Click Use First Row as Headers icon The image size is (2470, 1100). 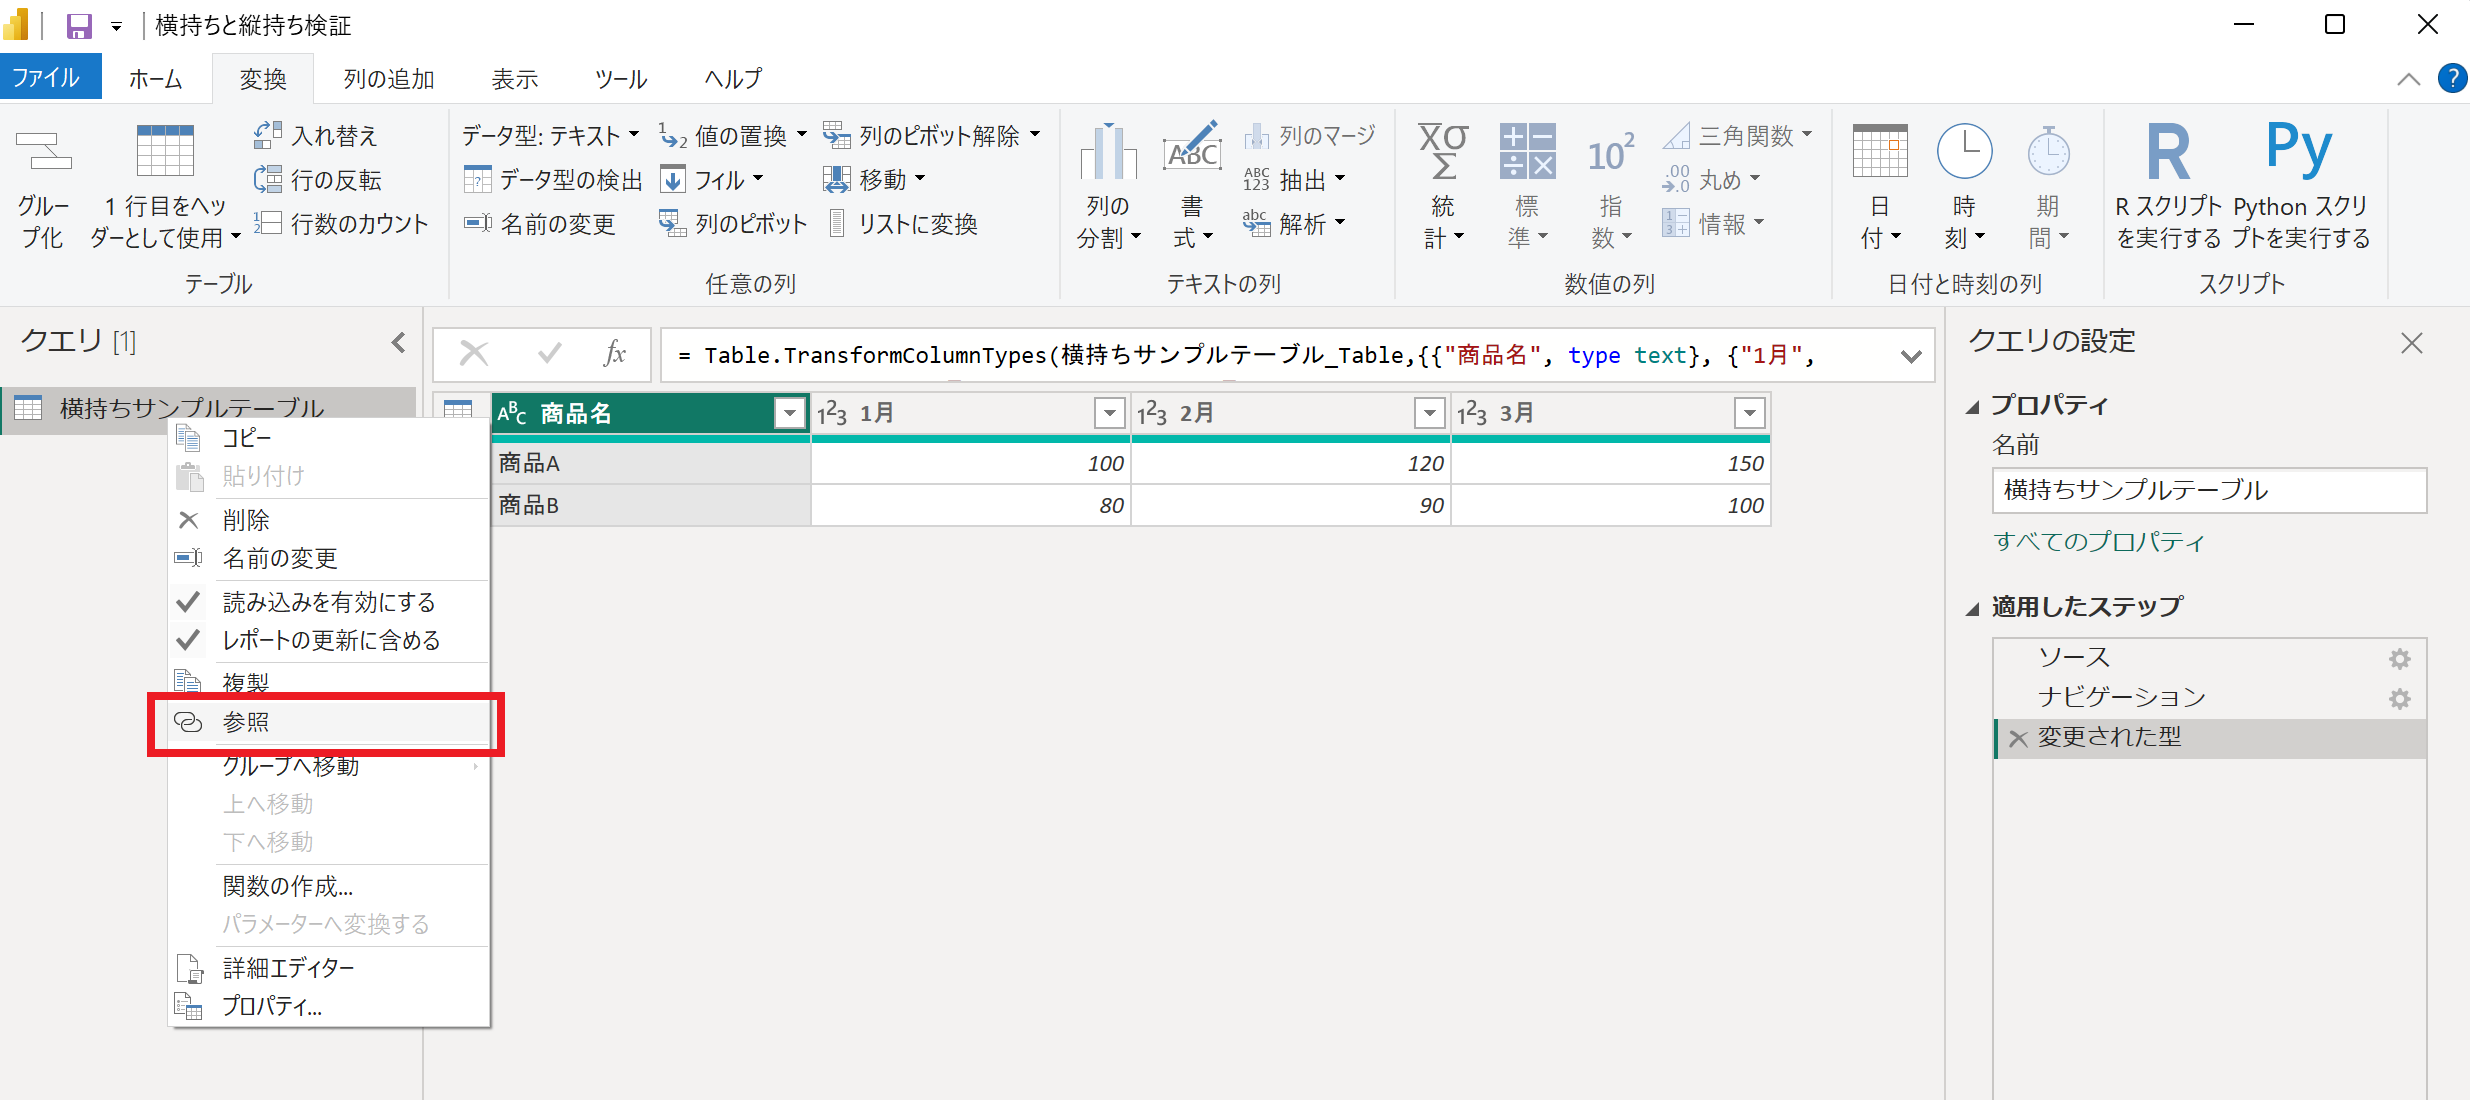click(x=165, y=152)
